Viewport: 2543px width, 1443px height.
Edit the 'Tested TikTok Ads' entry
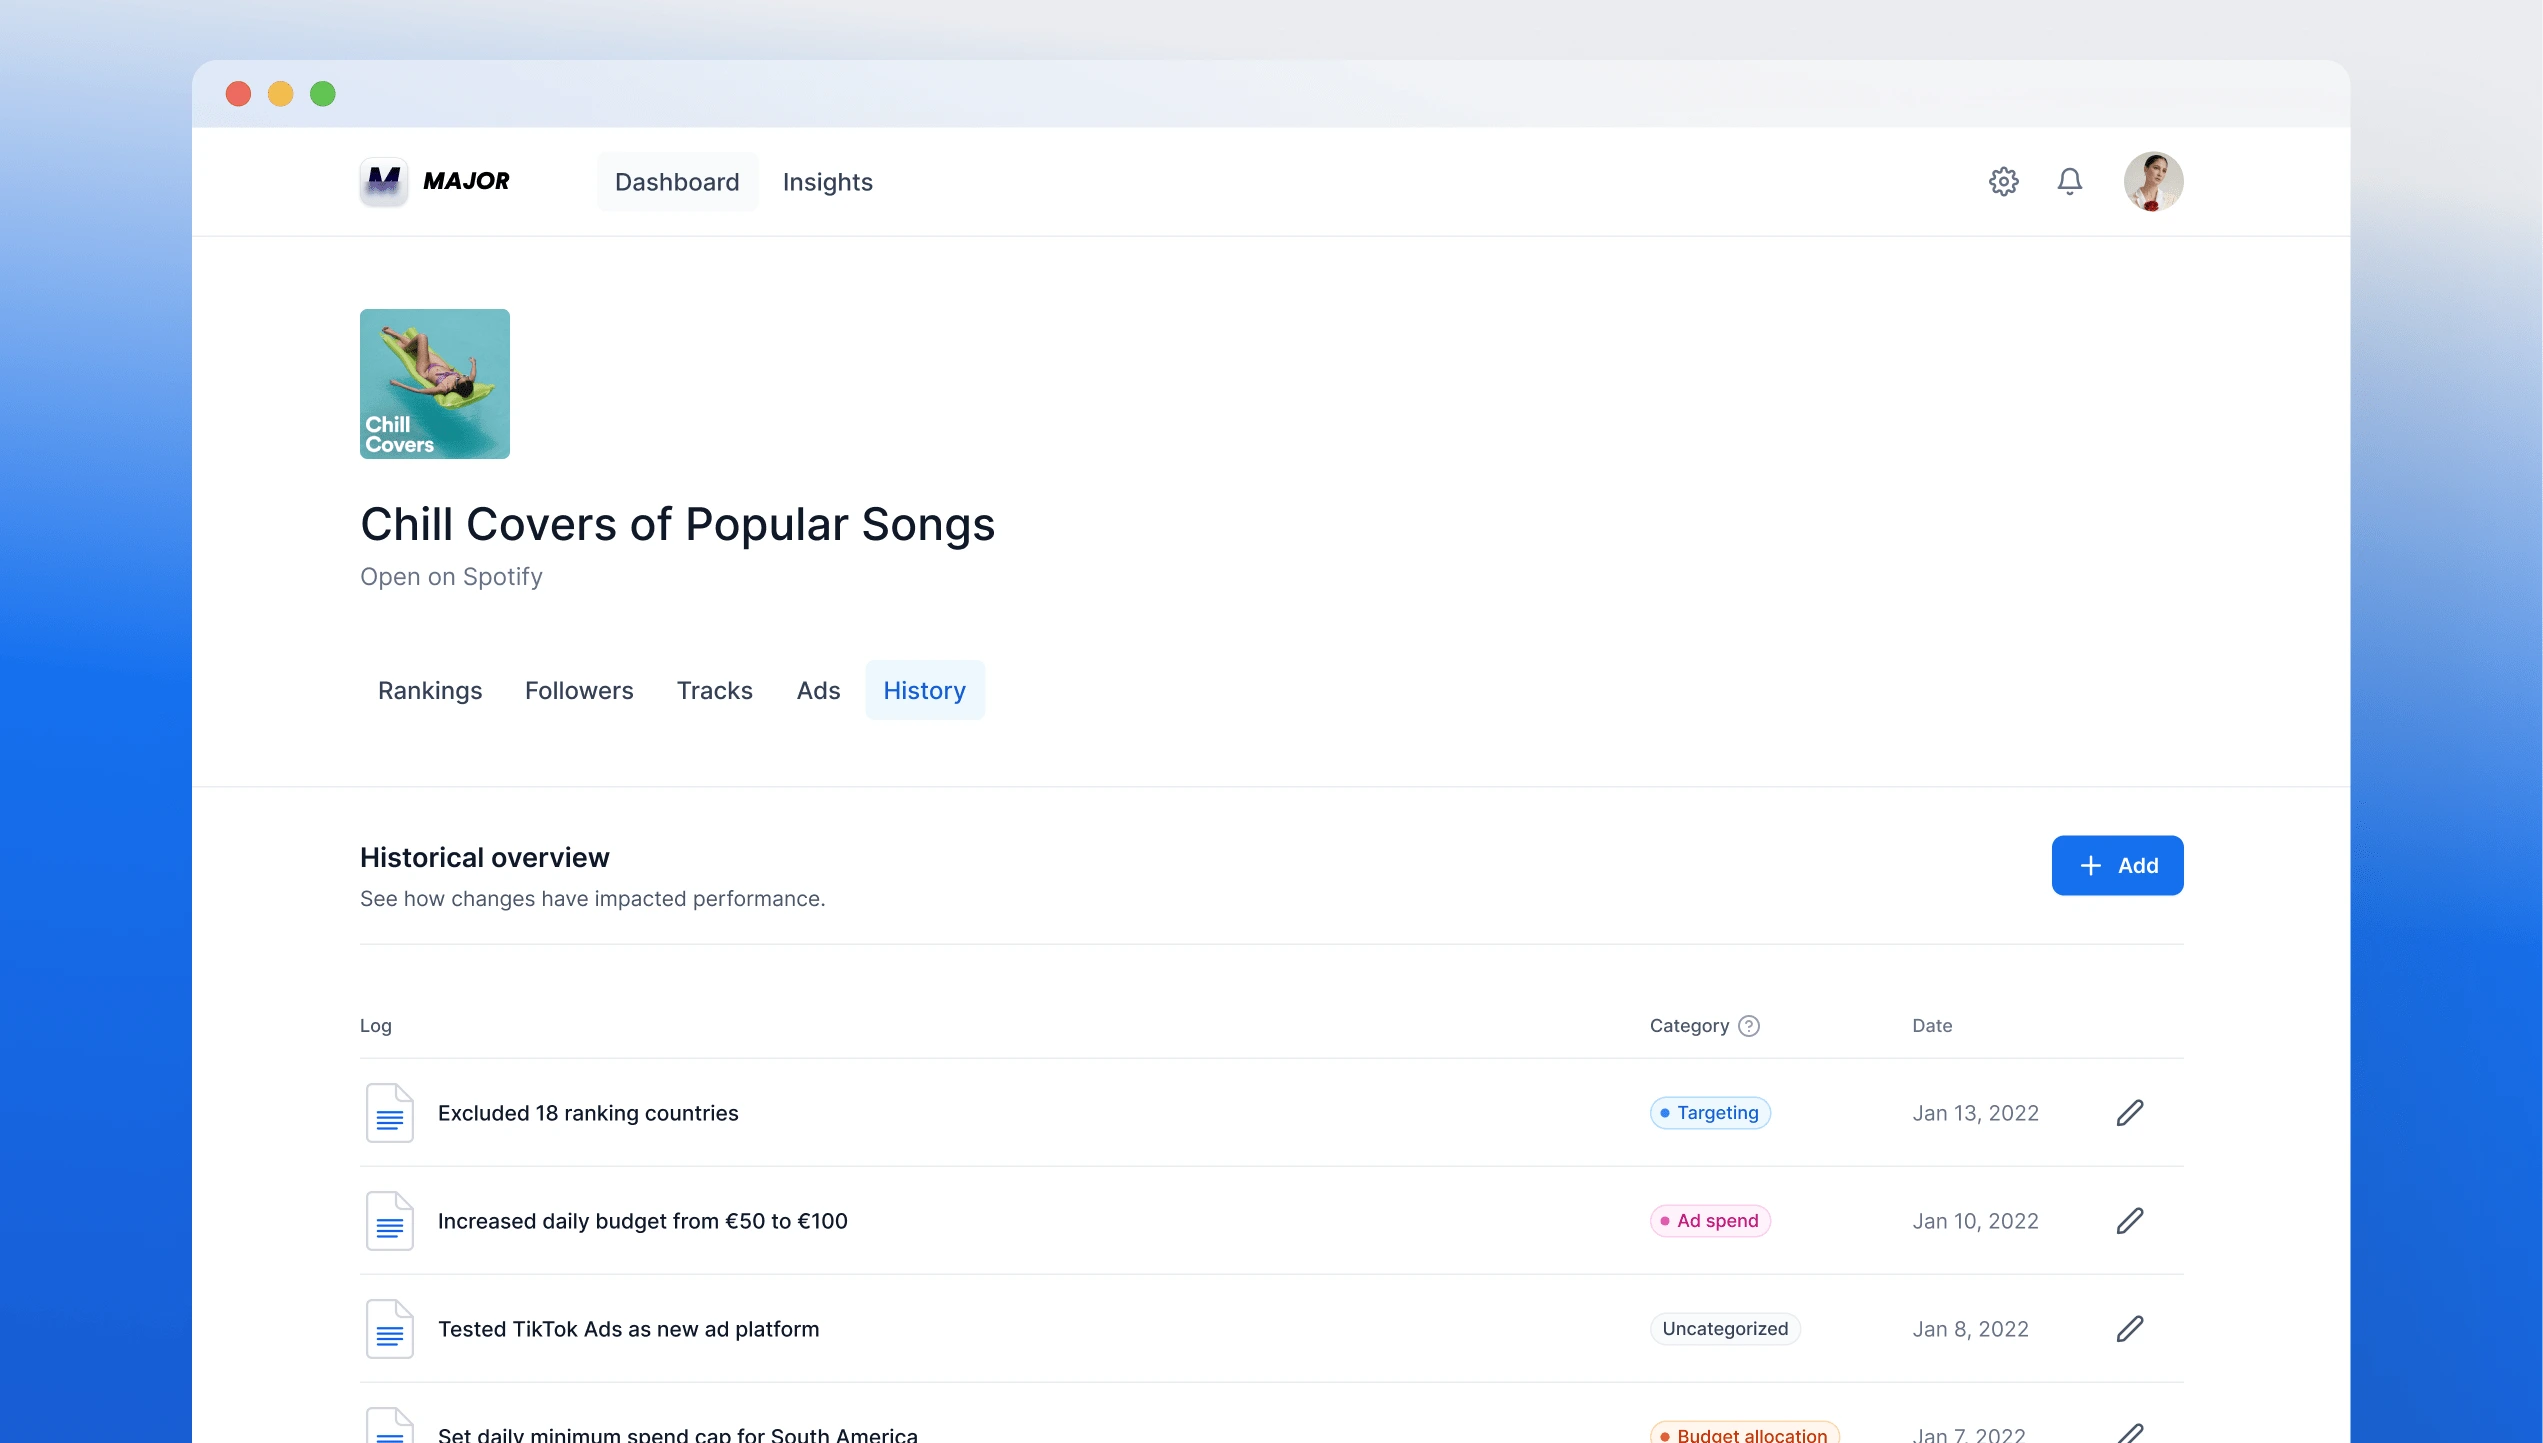pyautogui.click(x=2130, y=1328)
